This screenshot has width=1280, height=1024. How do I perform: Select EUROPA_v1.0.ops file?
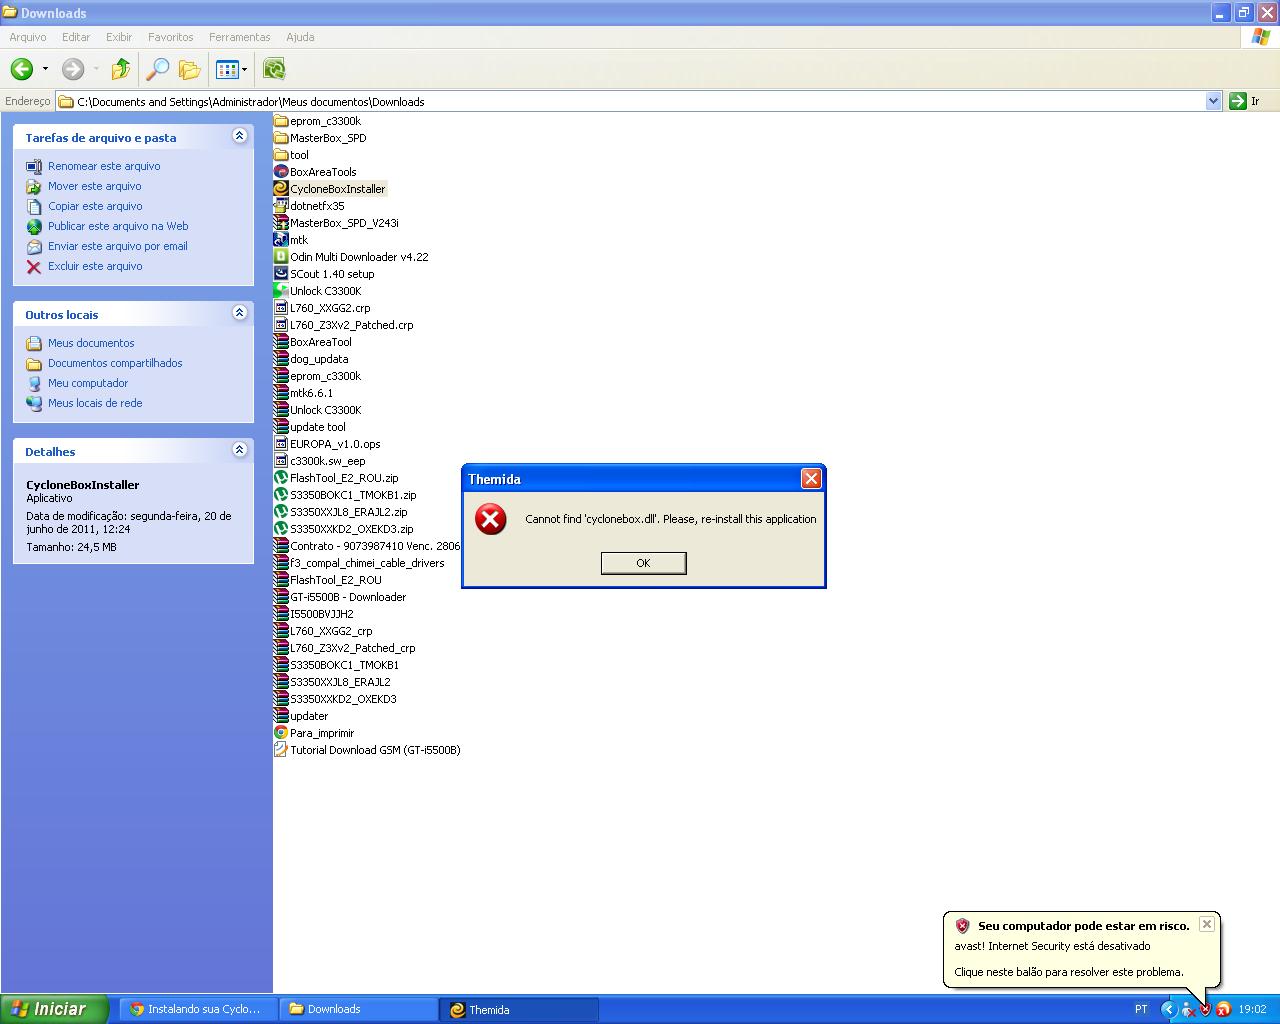[x=327, y=444]
